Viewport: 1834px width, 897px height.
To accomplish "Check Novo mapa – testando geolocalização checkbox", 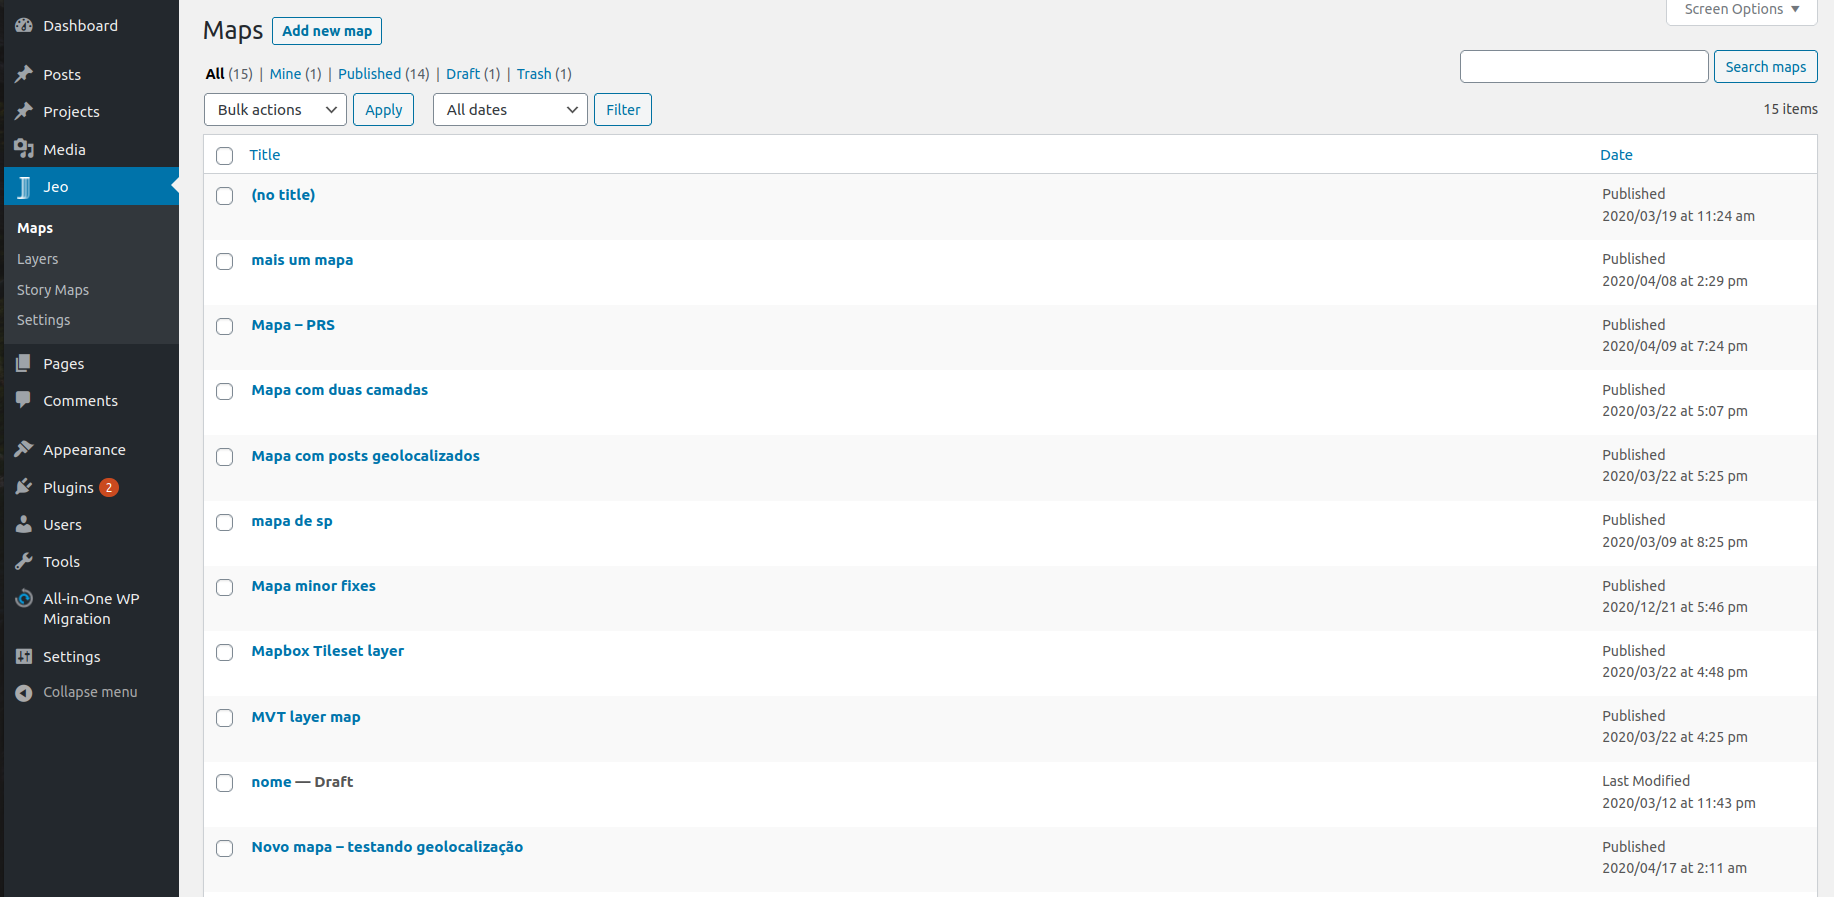I will [225, 848].
